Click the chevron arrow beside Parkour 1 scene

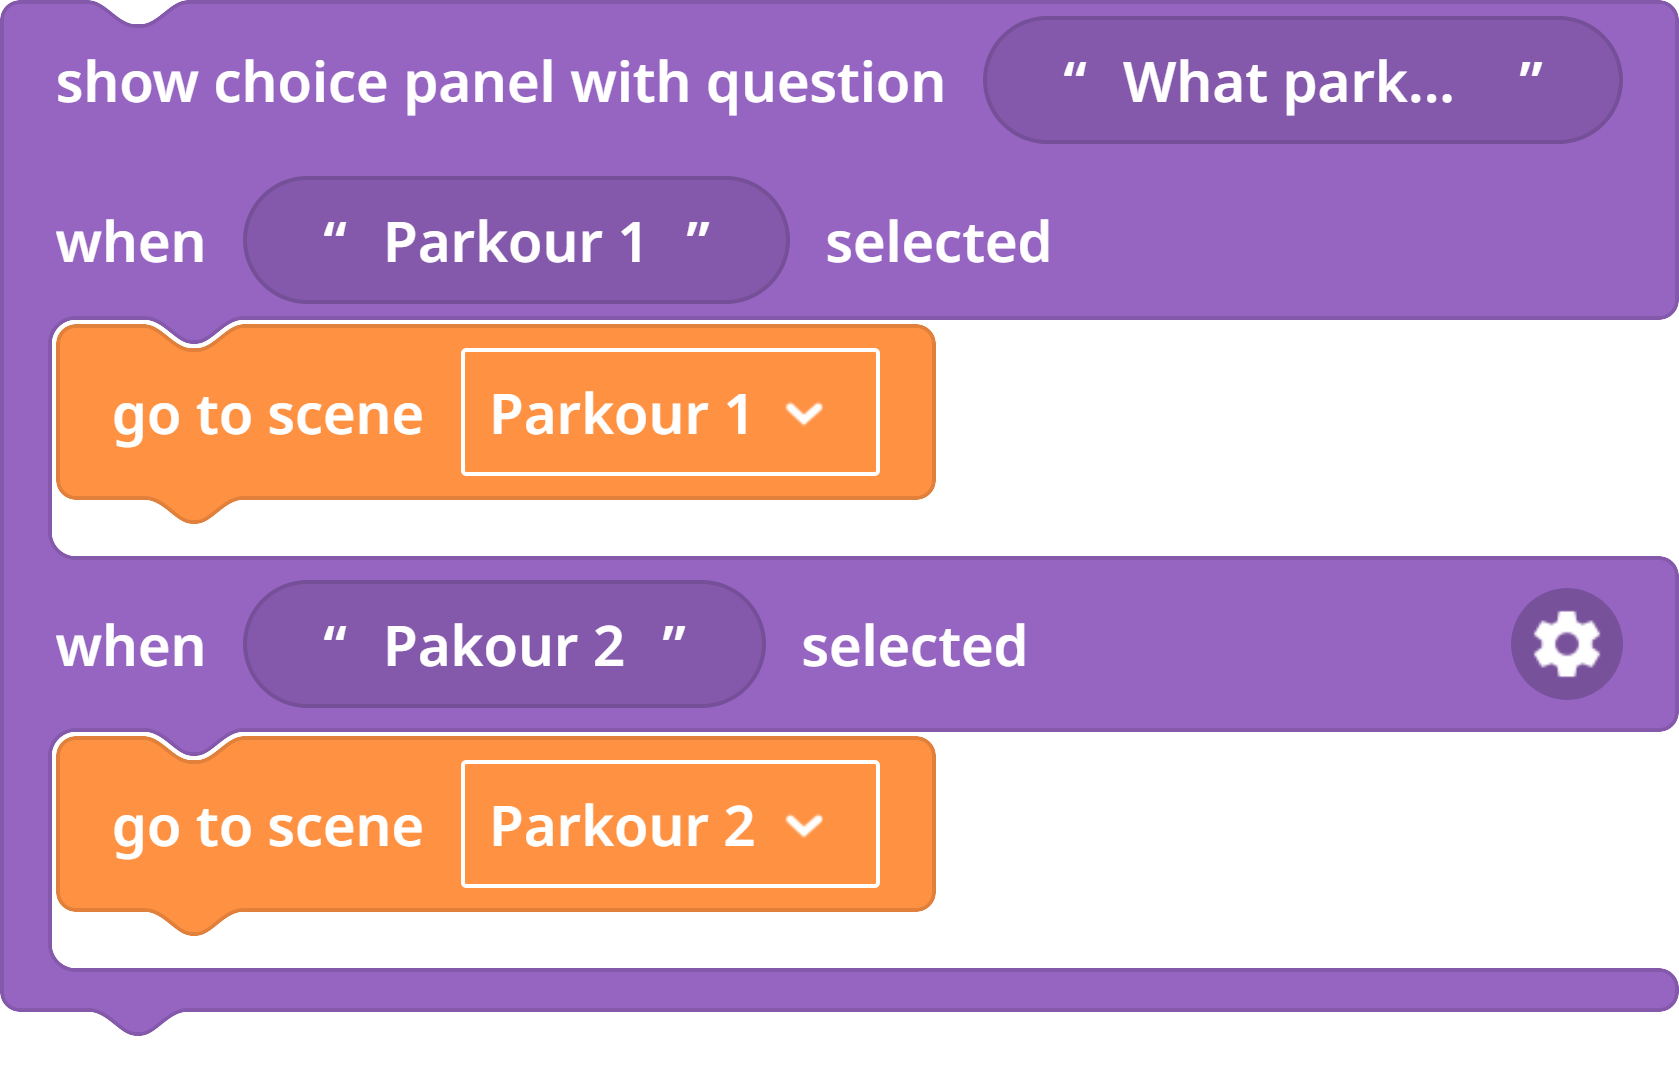tap(804, 414)
